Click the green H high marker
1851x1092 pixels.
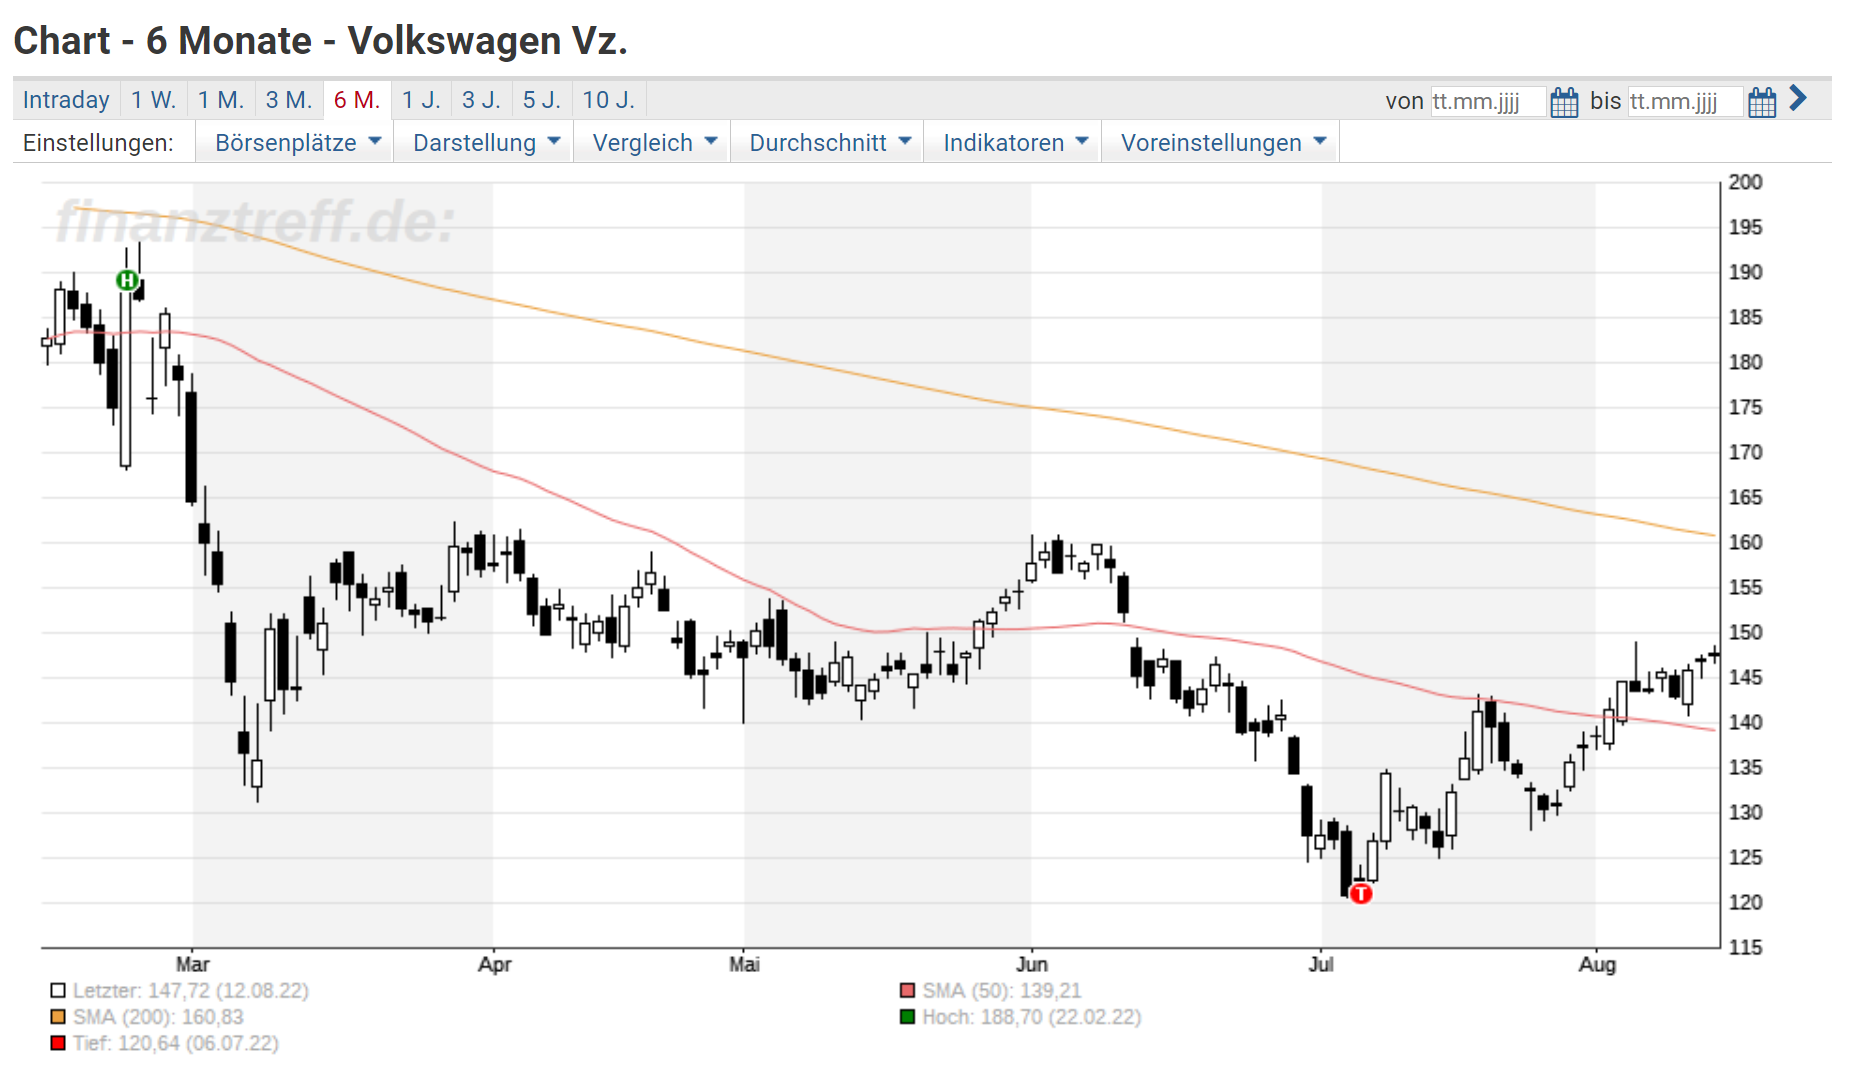pos(127,280)
